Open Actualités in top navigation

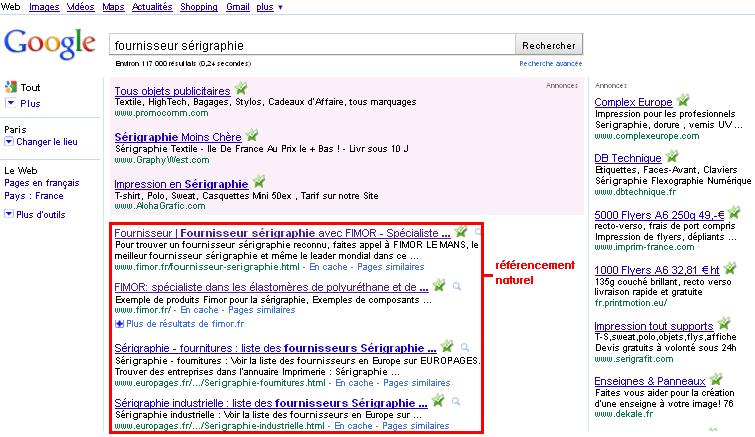(152, 7)
